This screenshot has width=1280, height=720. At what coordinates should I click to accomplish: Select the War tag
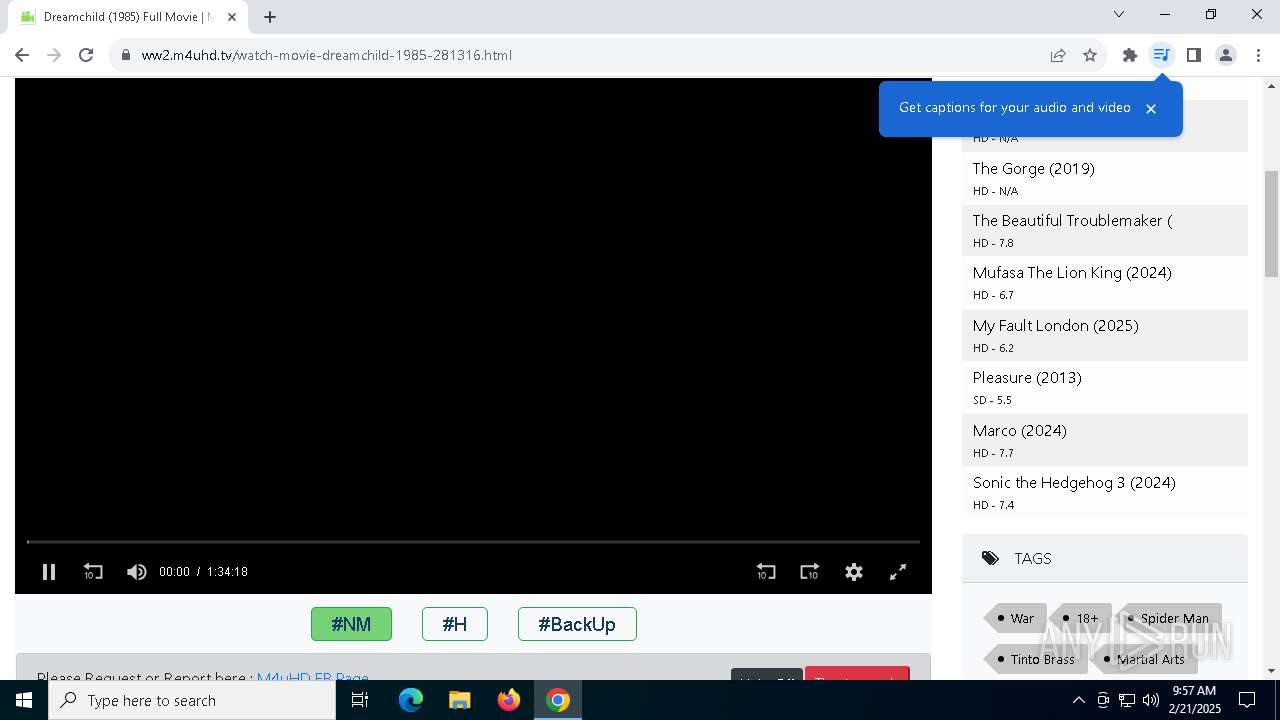point(1016,618)
